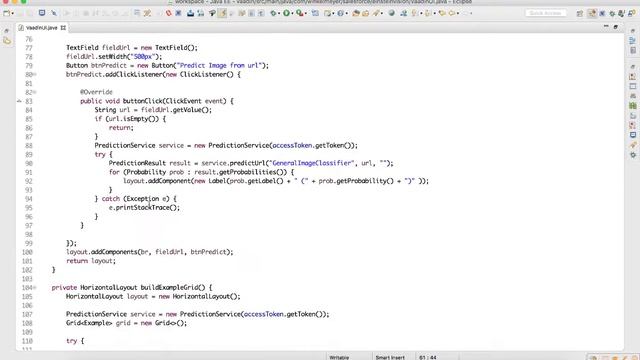Click 'Predict Image from url' string literal
Screen dimensions: 640x360
point(220,65)
